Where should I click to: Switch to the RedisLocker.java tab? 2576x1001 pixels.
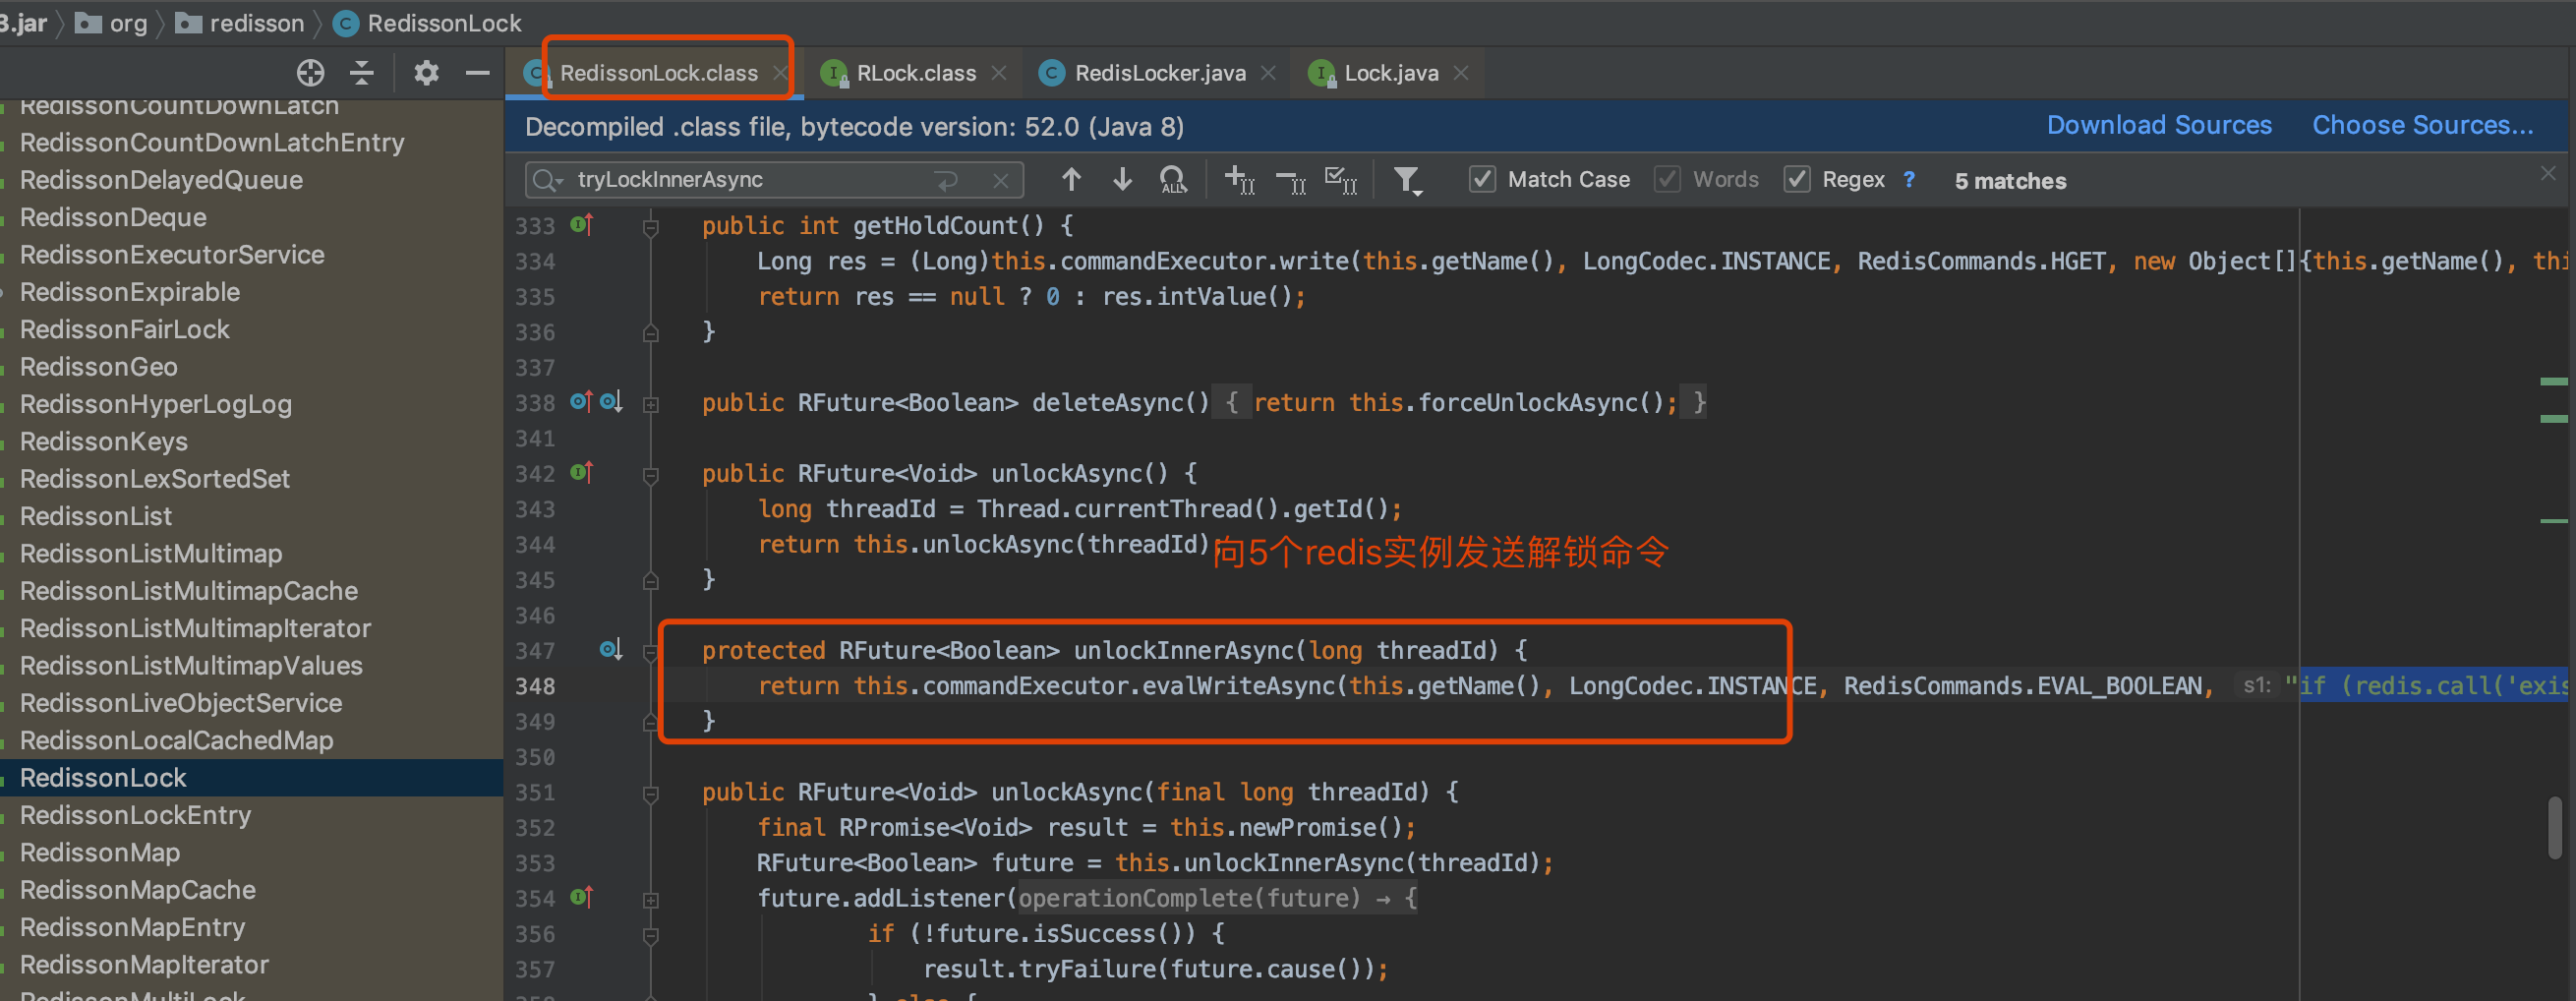pyautogui.click(x=1158, y=73)
